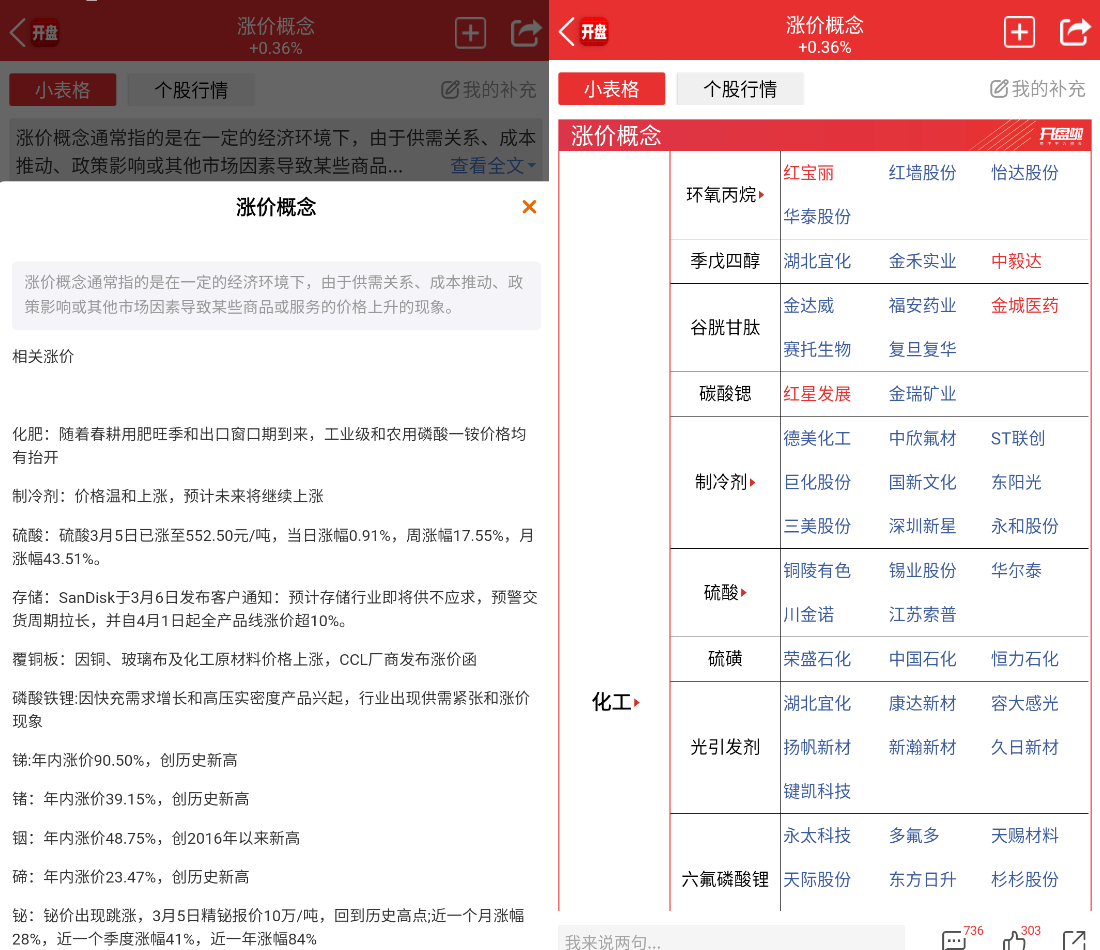Expand the 制冷剂 category arrow

tap(752, 482)
